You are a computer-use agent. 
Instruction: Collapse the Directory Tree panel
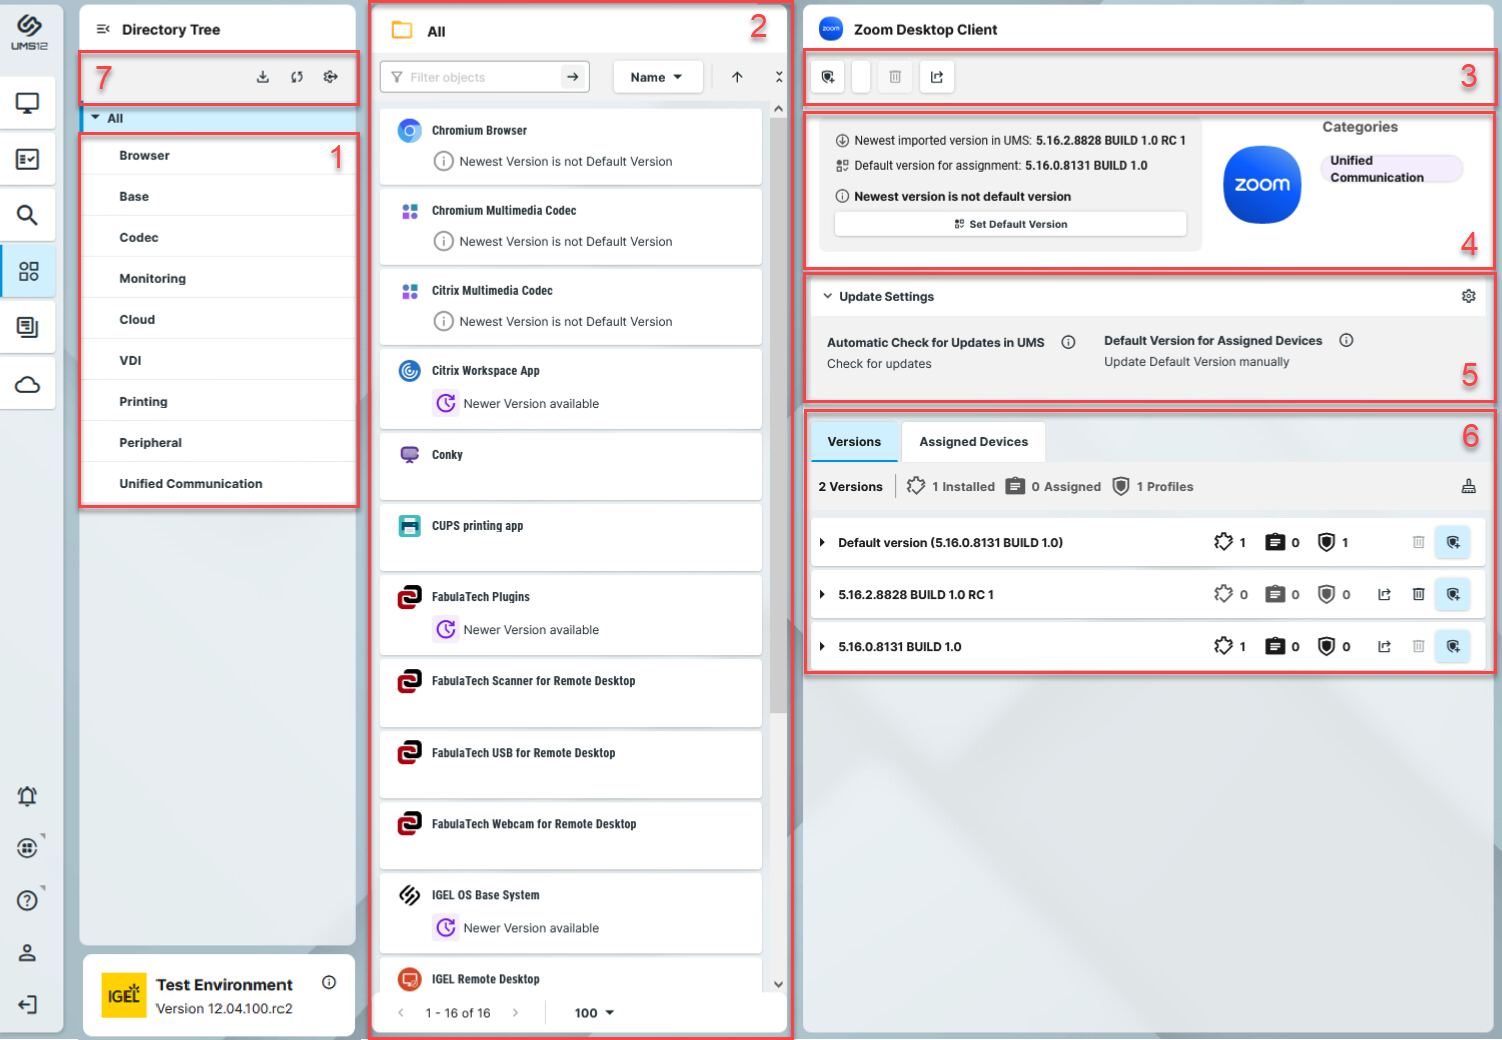coord(103,30)
